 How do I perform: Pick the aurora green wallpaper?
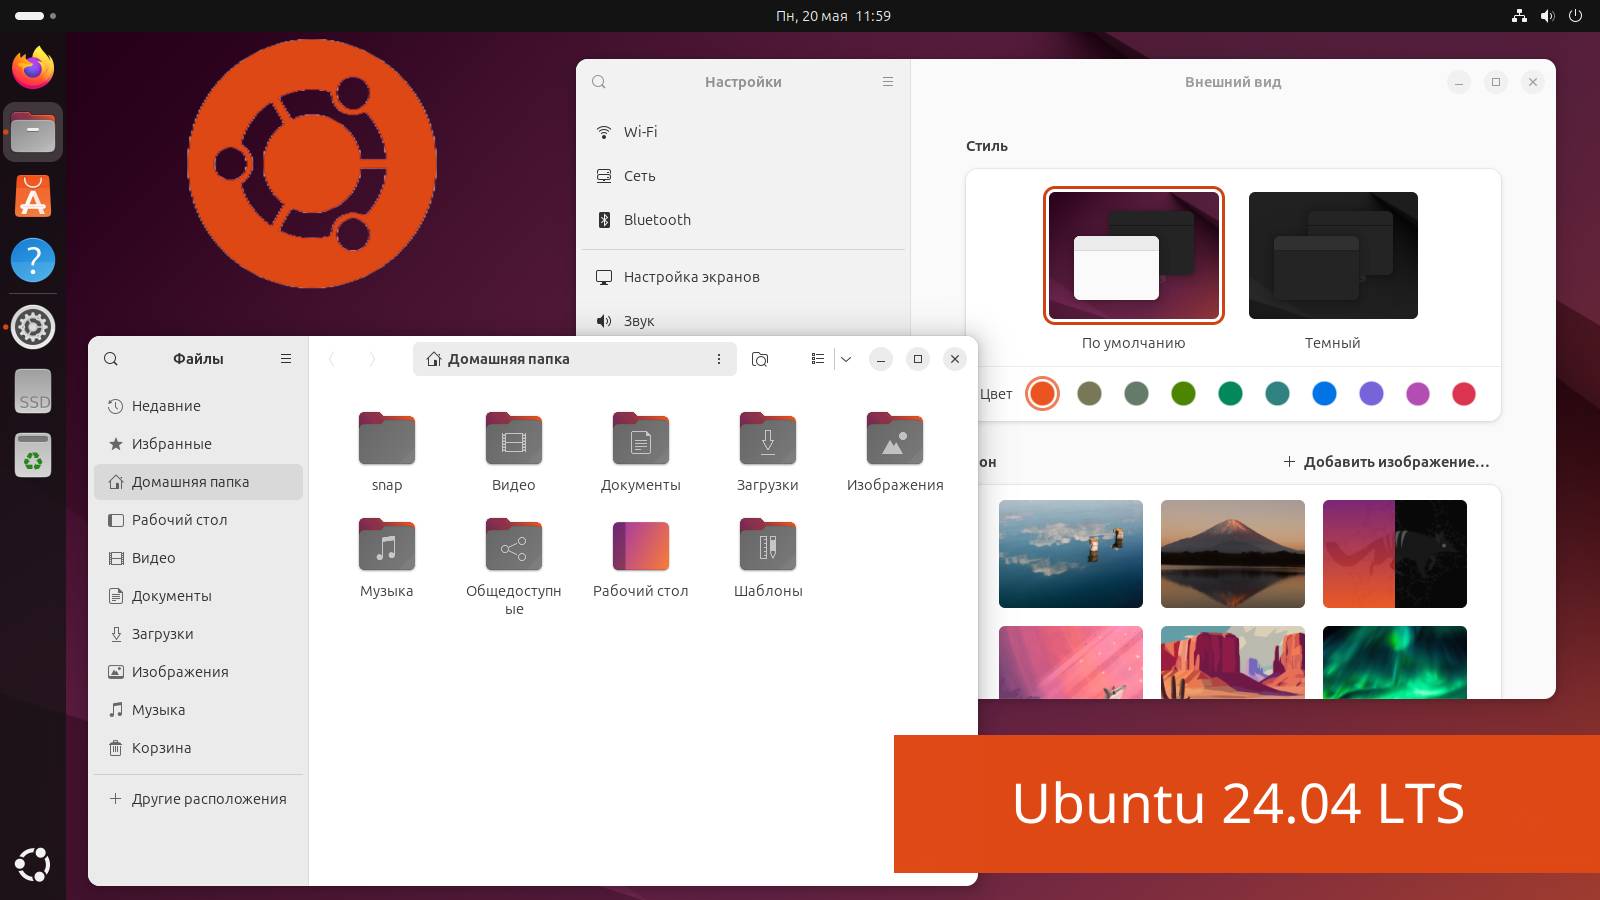pyautogui.click(x=1395, y=662)
